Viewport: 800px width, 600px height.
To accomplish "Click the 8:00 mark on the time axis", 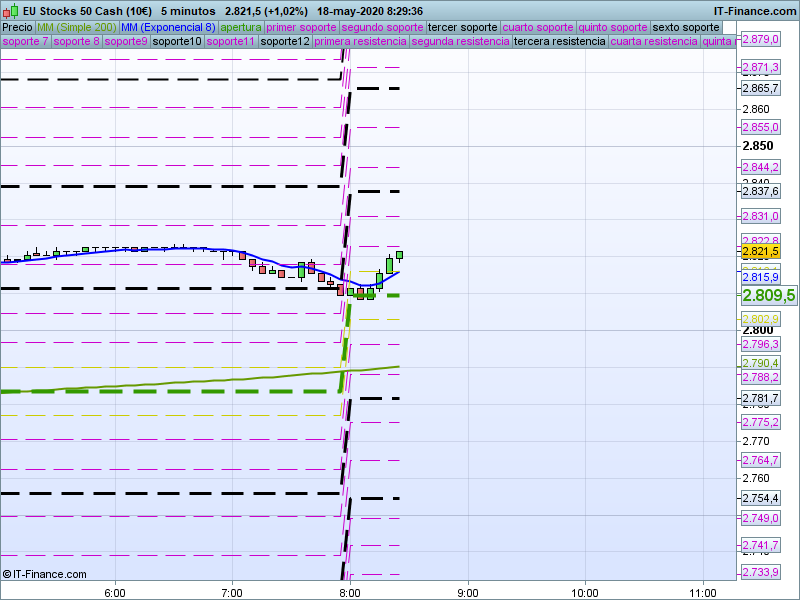I will click(349, 591).
